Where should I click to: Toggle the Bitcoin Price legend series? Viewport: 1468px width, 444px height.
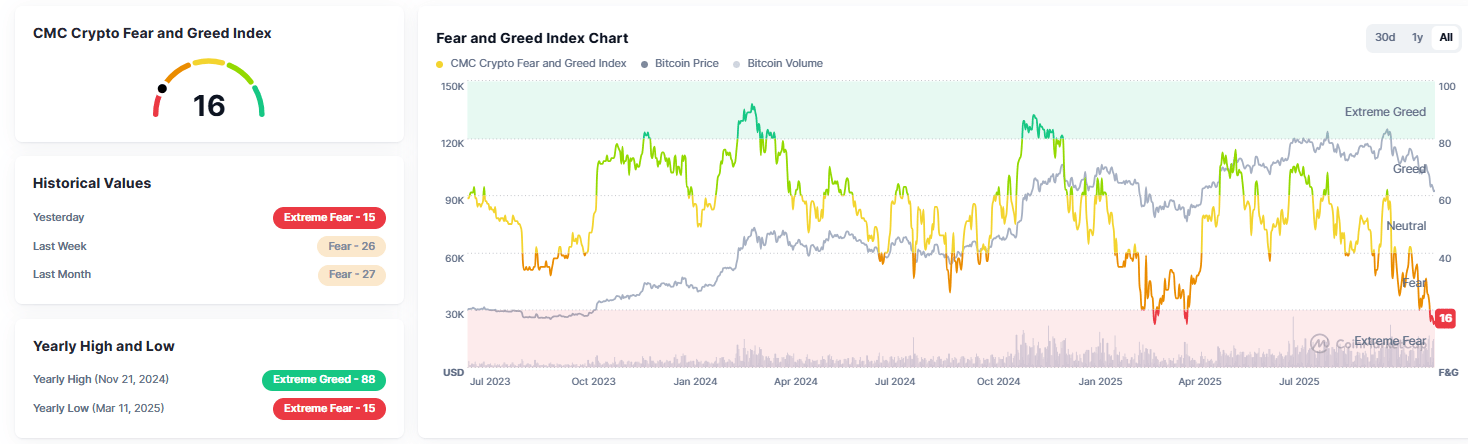pos(686,64)
